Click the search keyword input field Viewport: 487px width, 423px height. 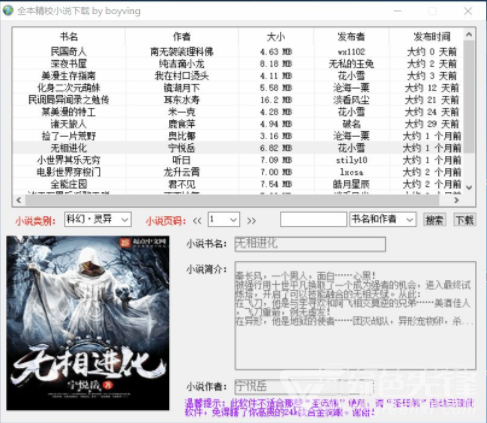pyautogui.click(x=313, y=220)
